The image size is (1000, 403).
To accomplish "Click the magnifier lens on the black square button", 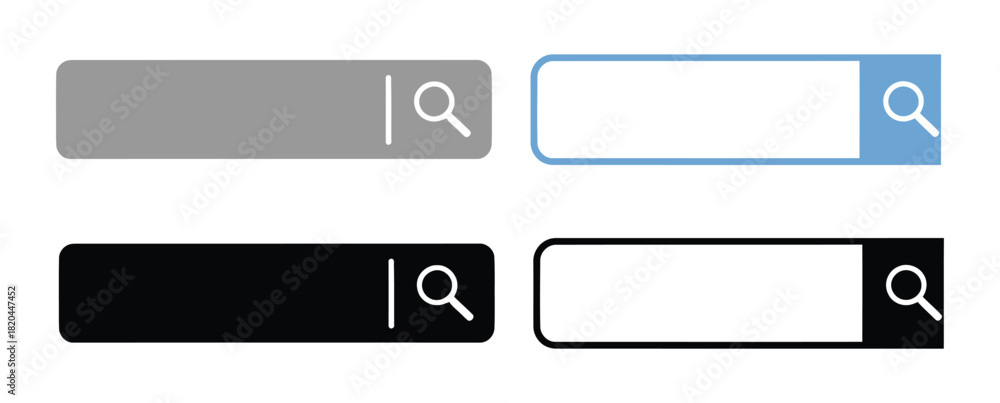I will point(904,284).
